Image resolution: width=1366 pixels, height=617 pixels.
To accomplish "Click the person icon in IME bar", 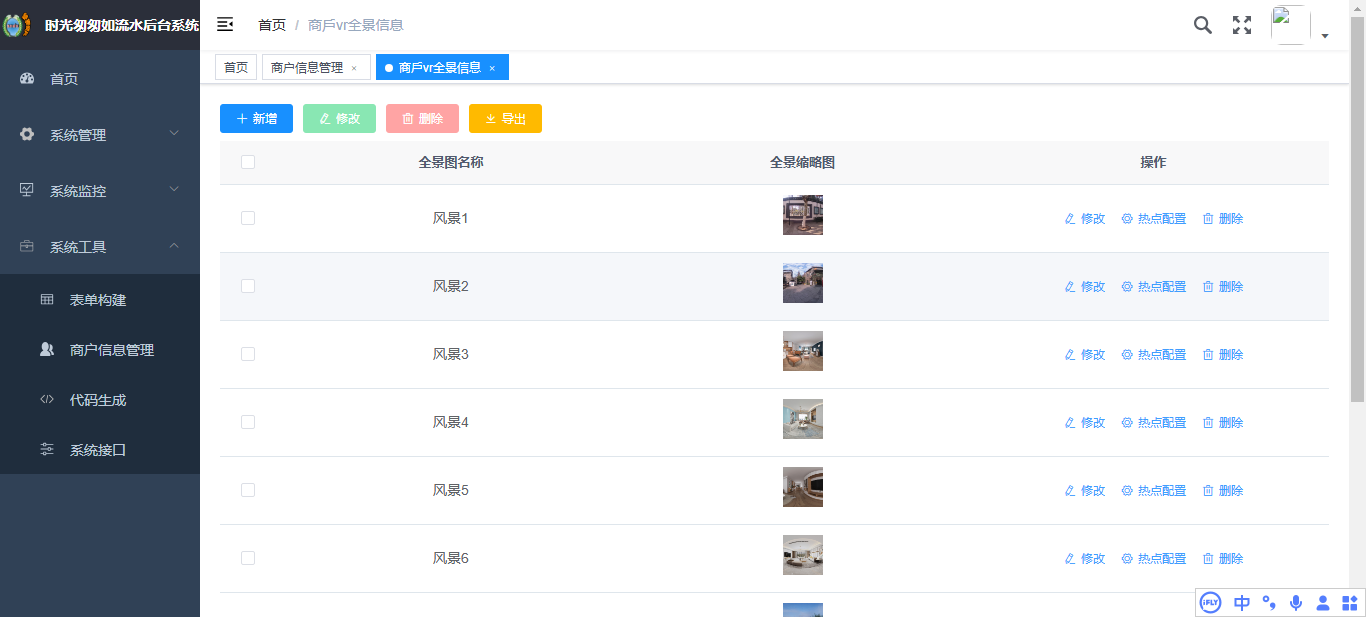I will 1323,602.
